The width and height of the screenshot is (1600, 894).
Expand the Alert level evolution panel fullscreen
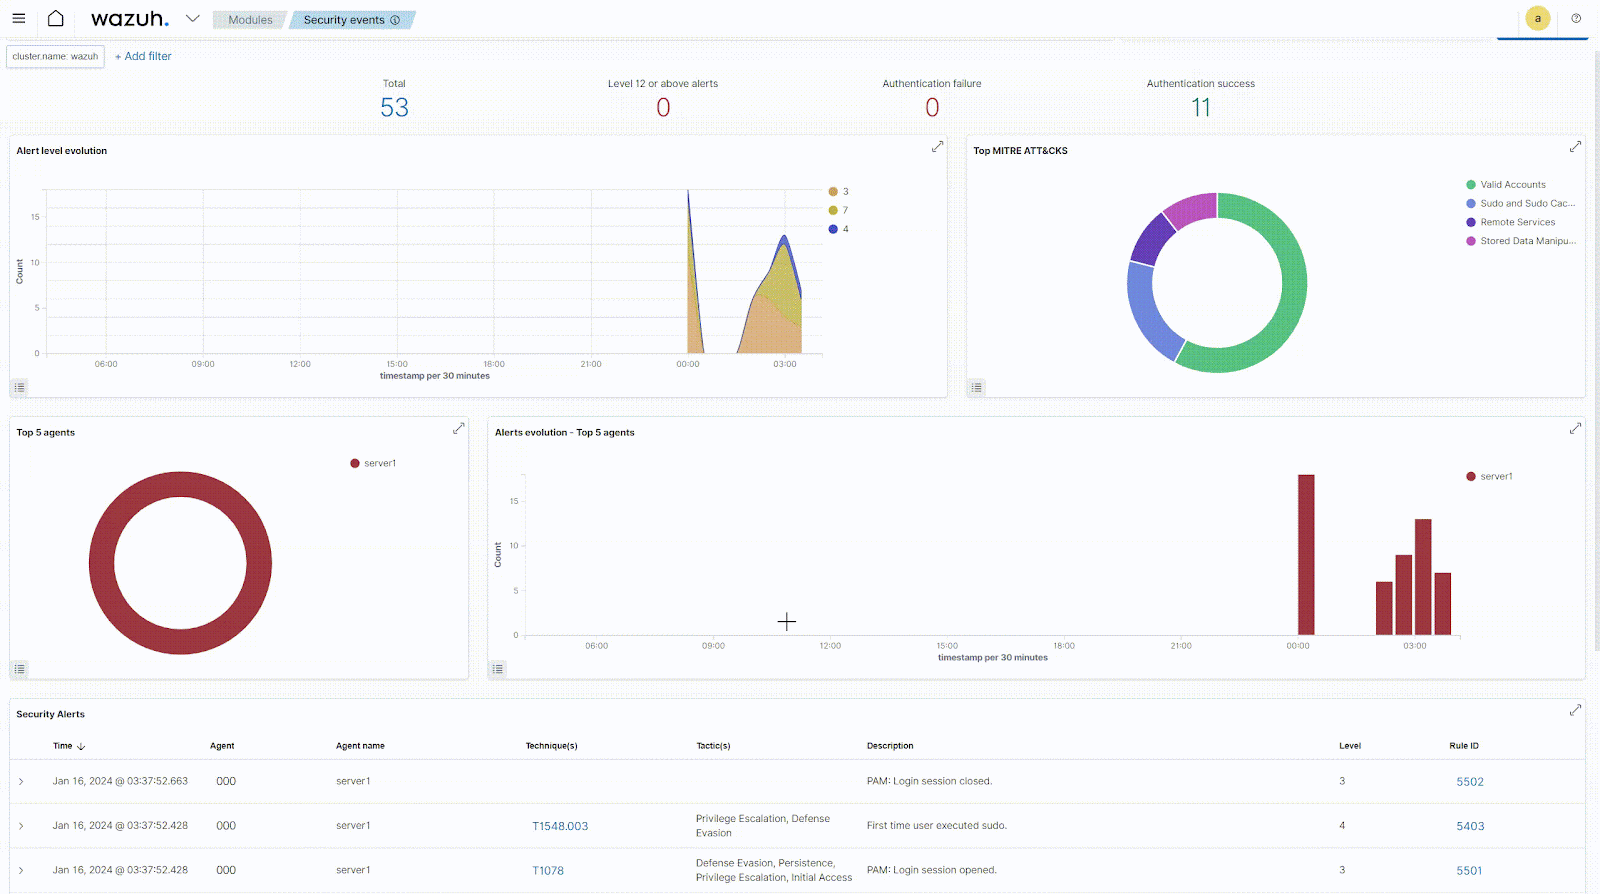(937, 147)
